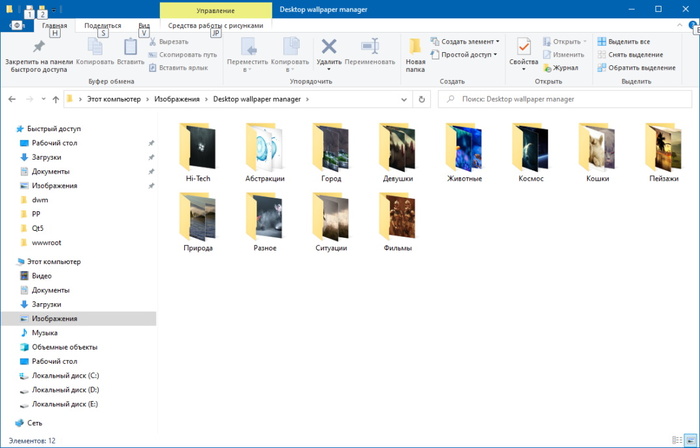
Task: Open the Поделиться ribbon tab
Action: tap(102, 25)
